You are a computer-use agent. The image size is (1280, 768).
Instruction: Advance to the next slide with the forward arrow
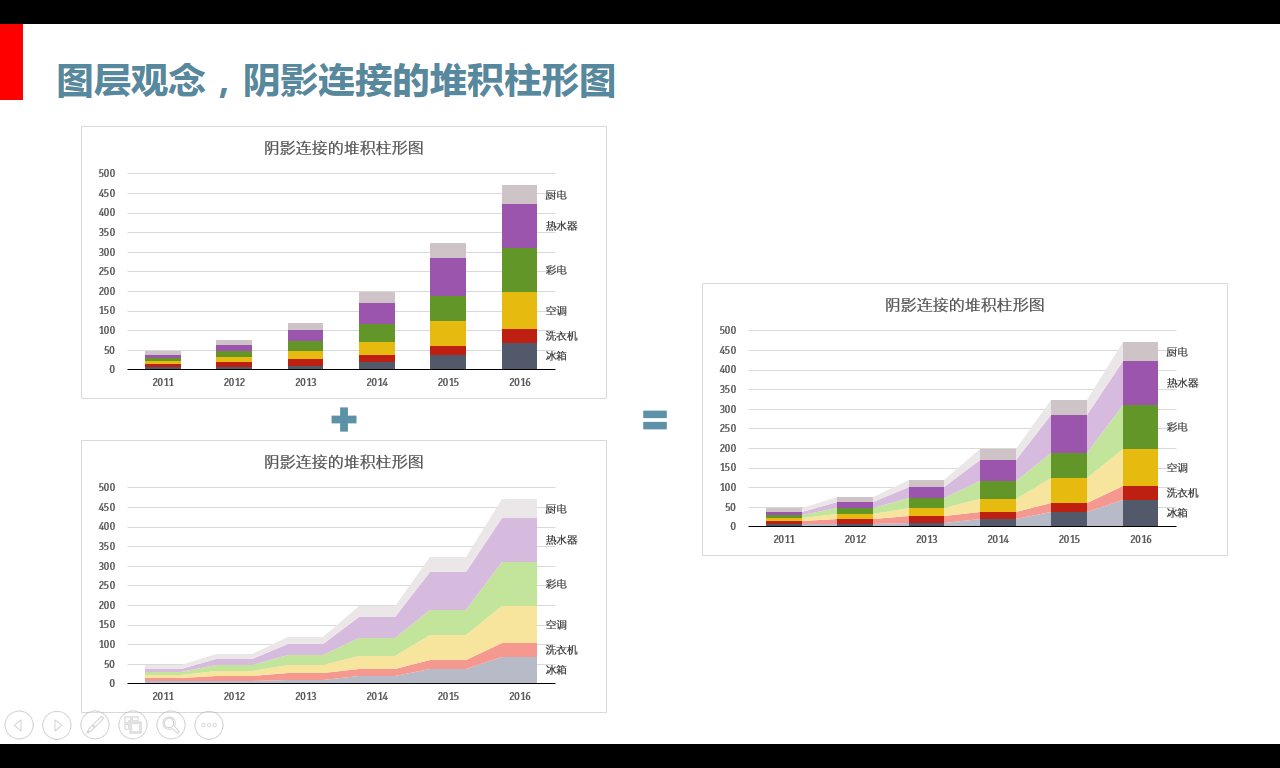pos(57,725)
